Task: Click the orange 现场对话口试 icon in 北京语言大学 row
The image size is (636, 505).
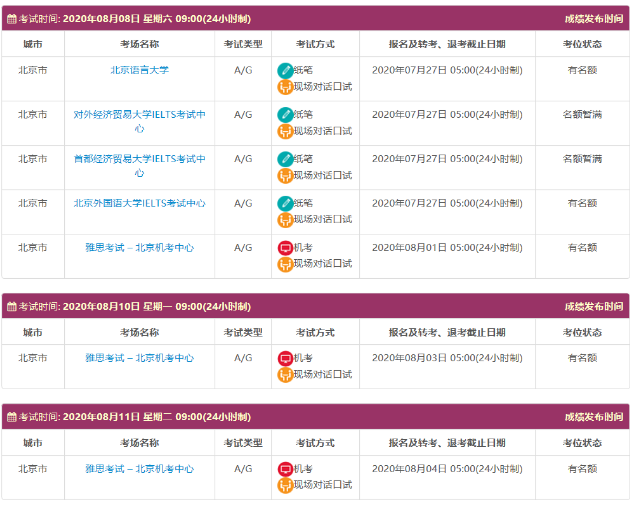Action: [x=285, y=87]
